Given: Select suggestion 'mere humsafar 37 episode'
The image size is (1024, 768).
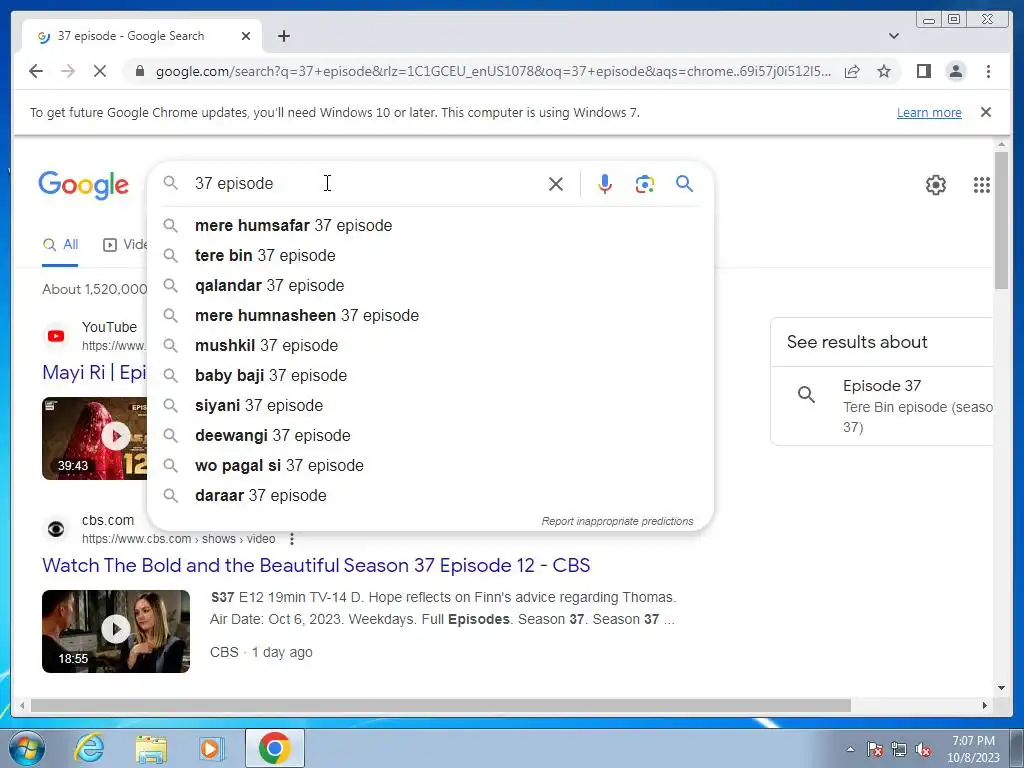Looking at the screenshot, I should pyautogui.click(x=430, y=225).
